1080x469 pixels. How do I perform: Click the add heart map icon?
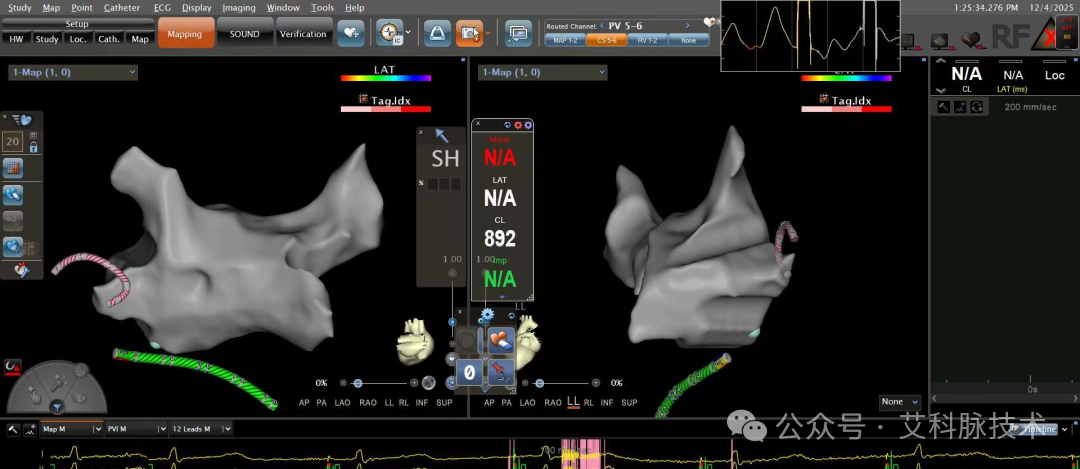point(351,33)
